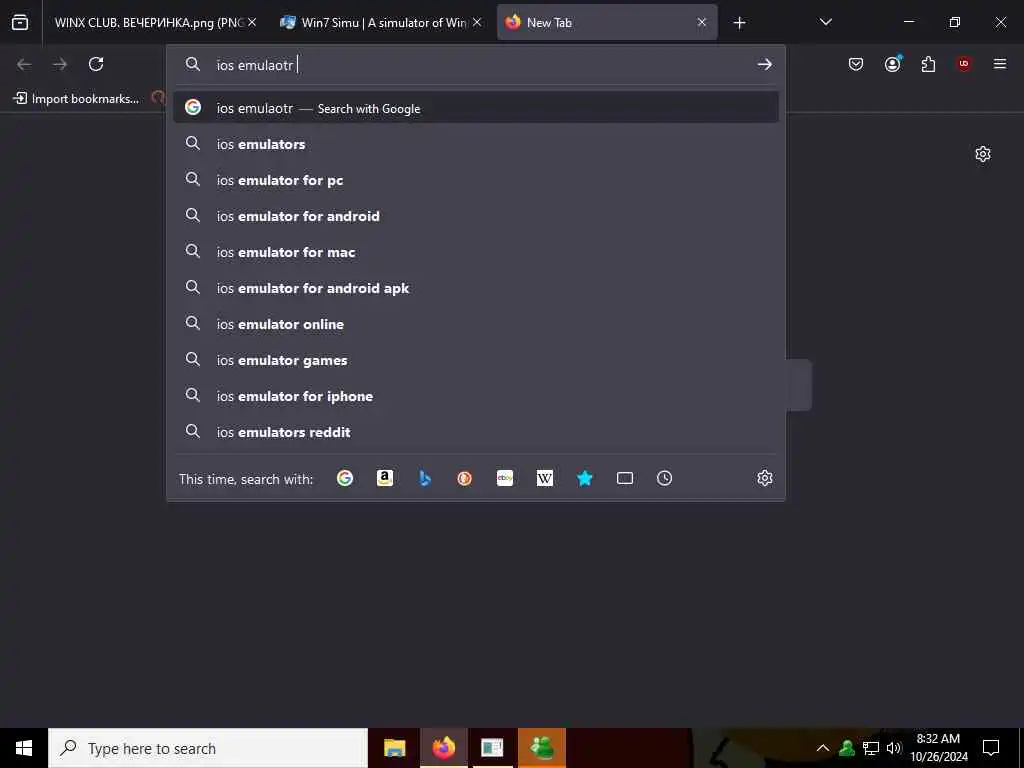Open a new tab with plus button

[x=739, y=23]
